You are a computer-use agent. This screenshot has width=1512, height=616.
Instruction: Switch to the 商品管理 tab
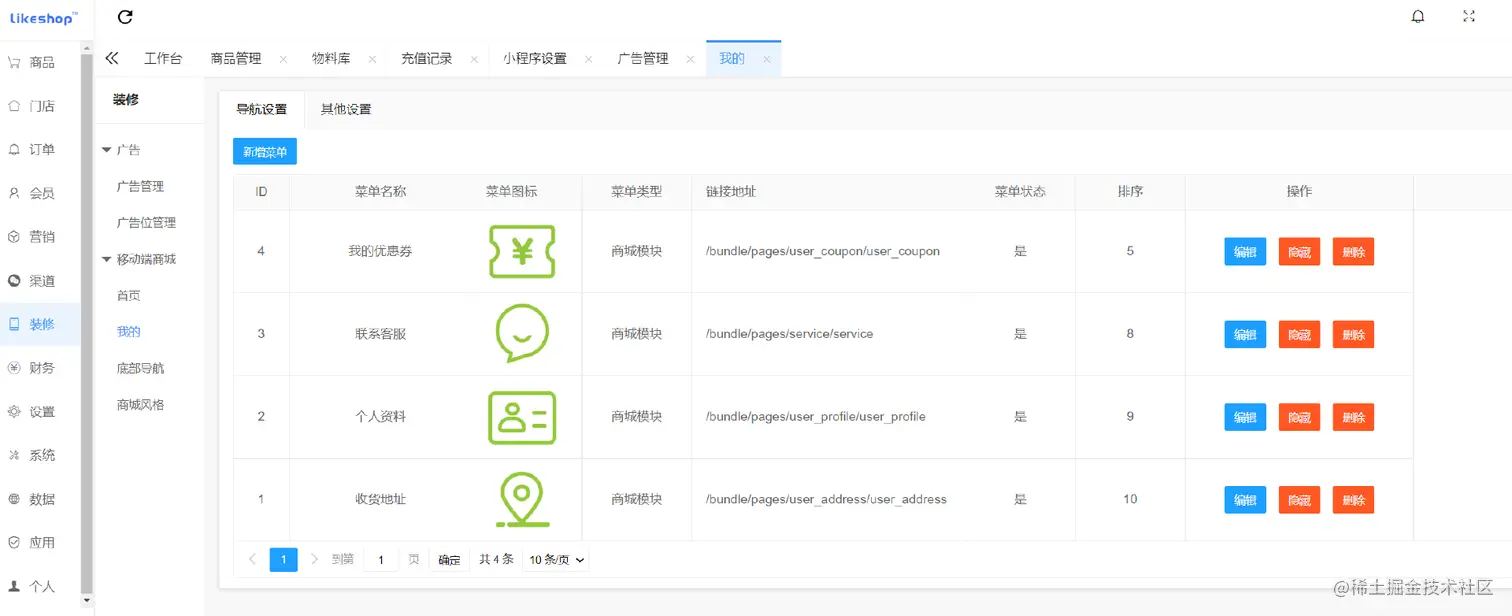click(236, 59)
